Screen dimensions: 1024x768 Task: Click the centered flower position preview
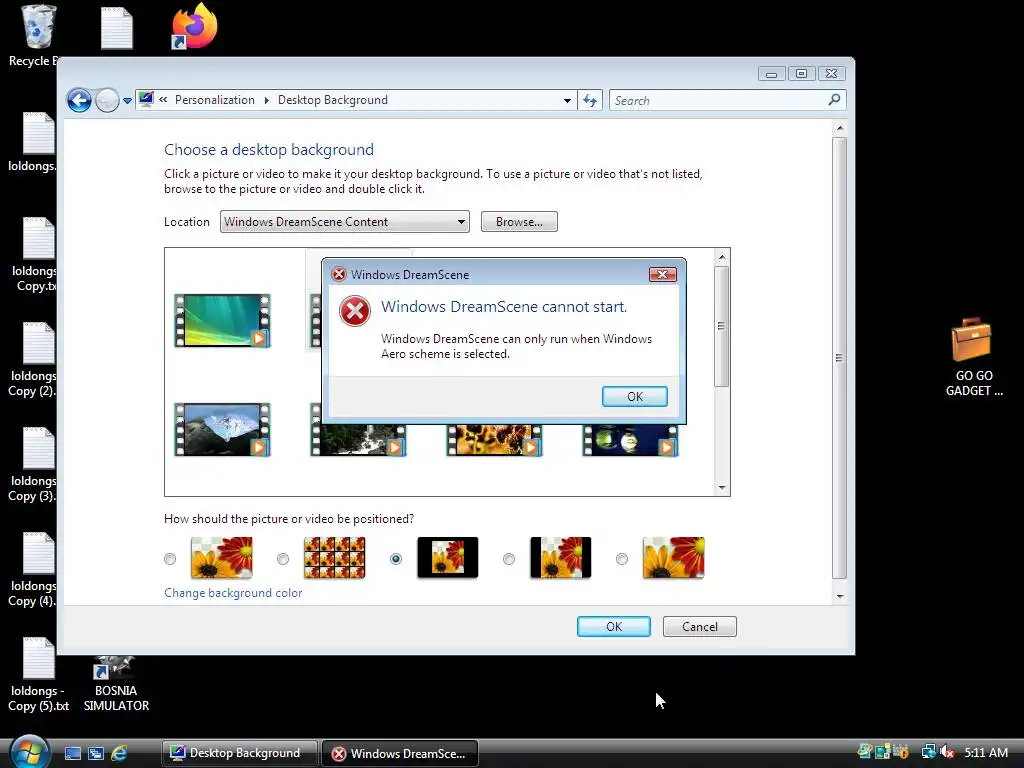tap(447, 558)
